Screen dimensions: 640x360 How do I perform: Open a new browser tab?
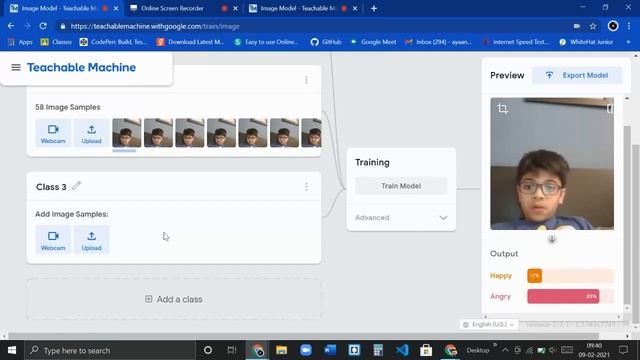click(374, 8)
